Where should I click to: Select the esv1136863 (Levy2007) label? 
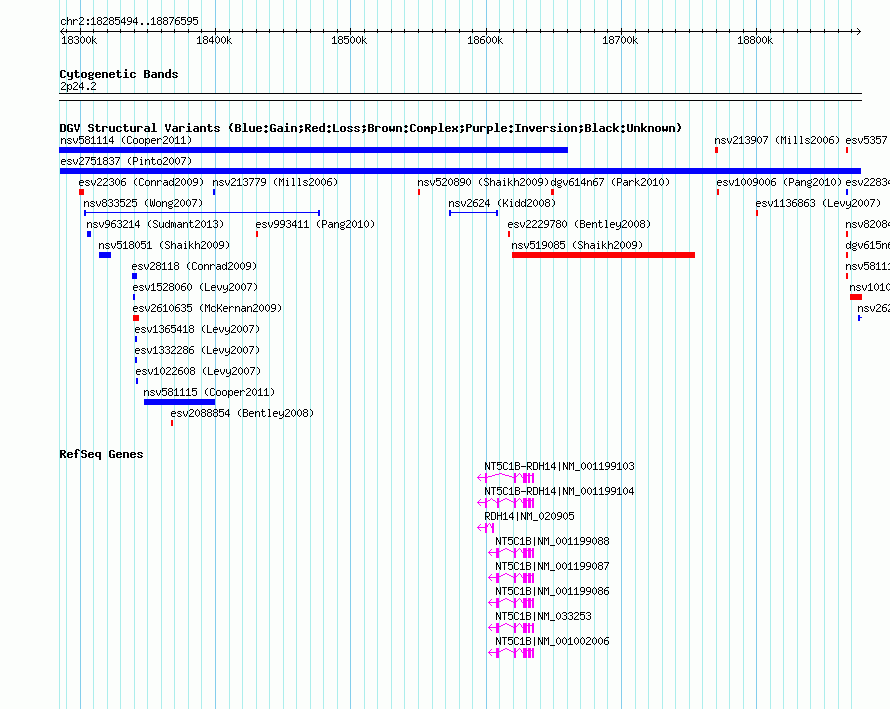(x=818, y=203)
